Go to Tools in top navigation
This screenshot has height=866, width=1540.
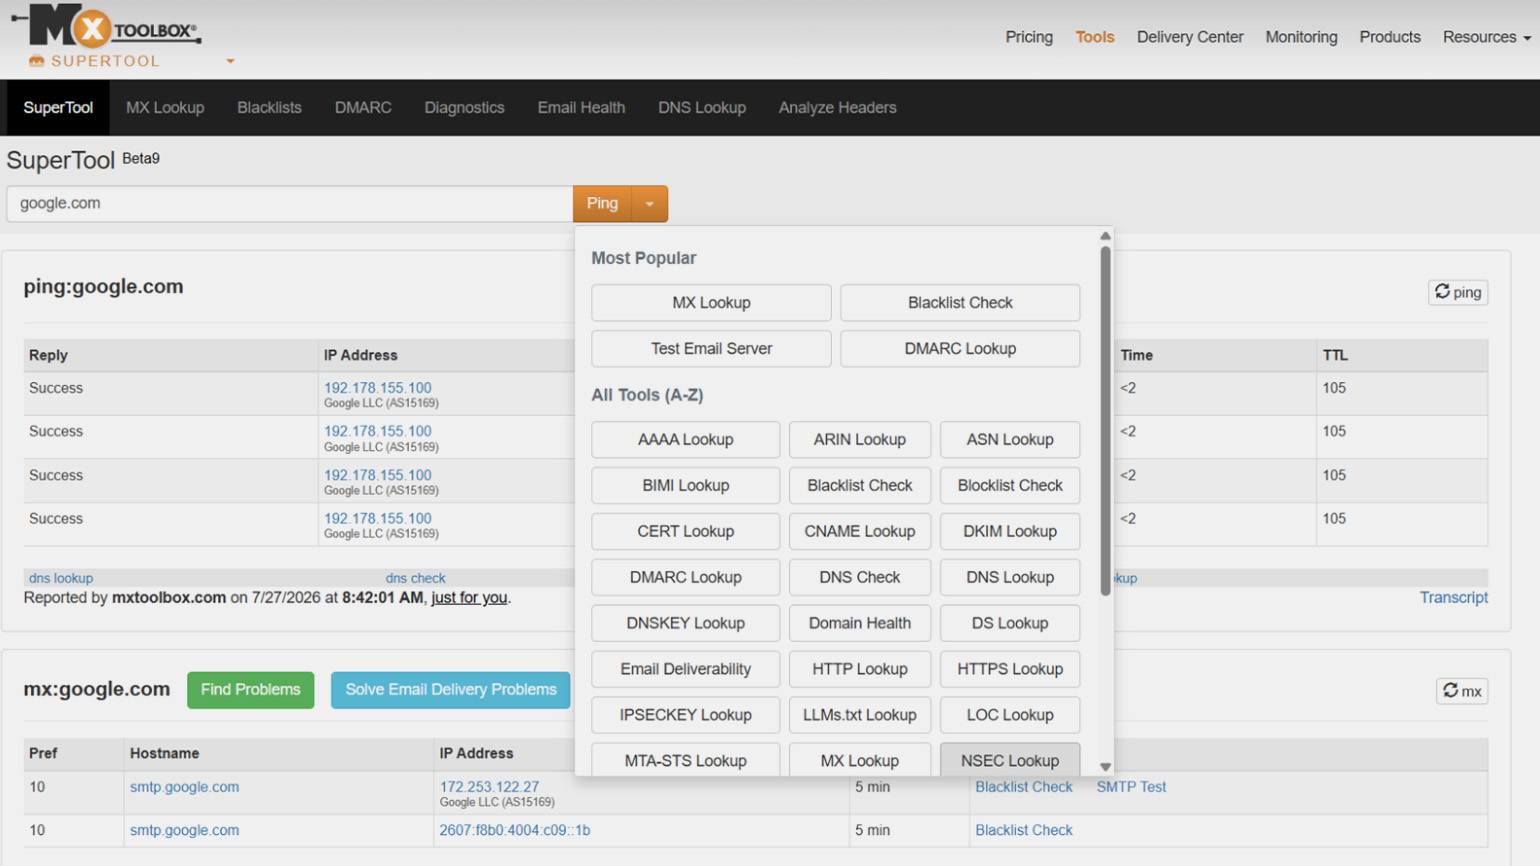[x=1095, y=37]
